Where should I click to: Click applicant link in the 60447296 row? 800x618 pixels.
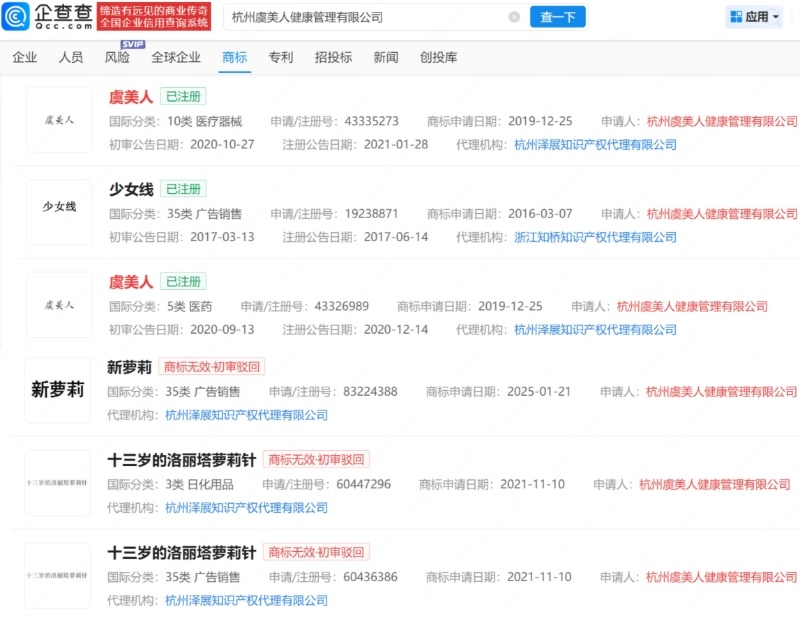coord(715,484)
